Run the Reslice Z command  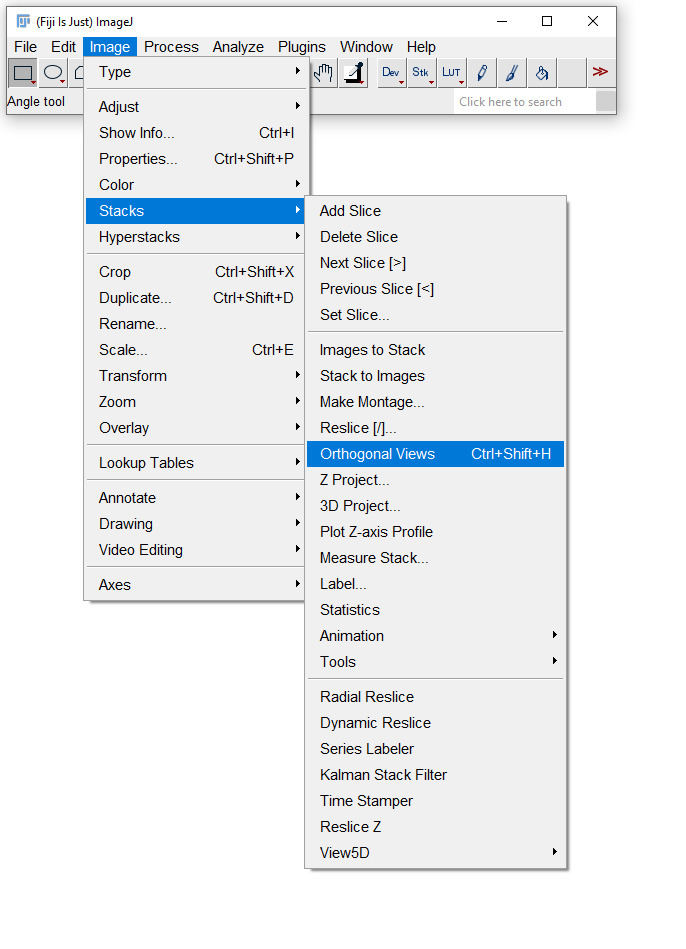point(350,826)
